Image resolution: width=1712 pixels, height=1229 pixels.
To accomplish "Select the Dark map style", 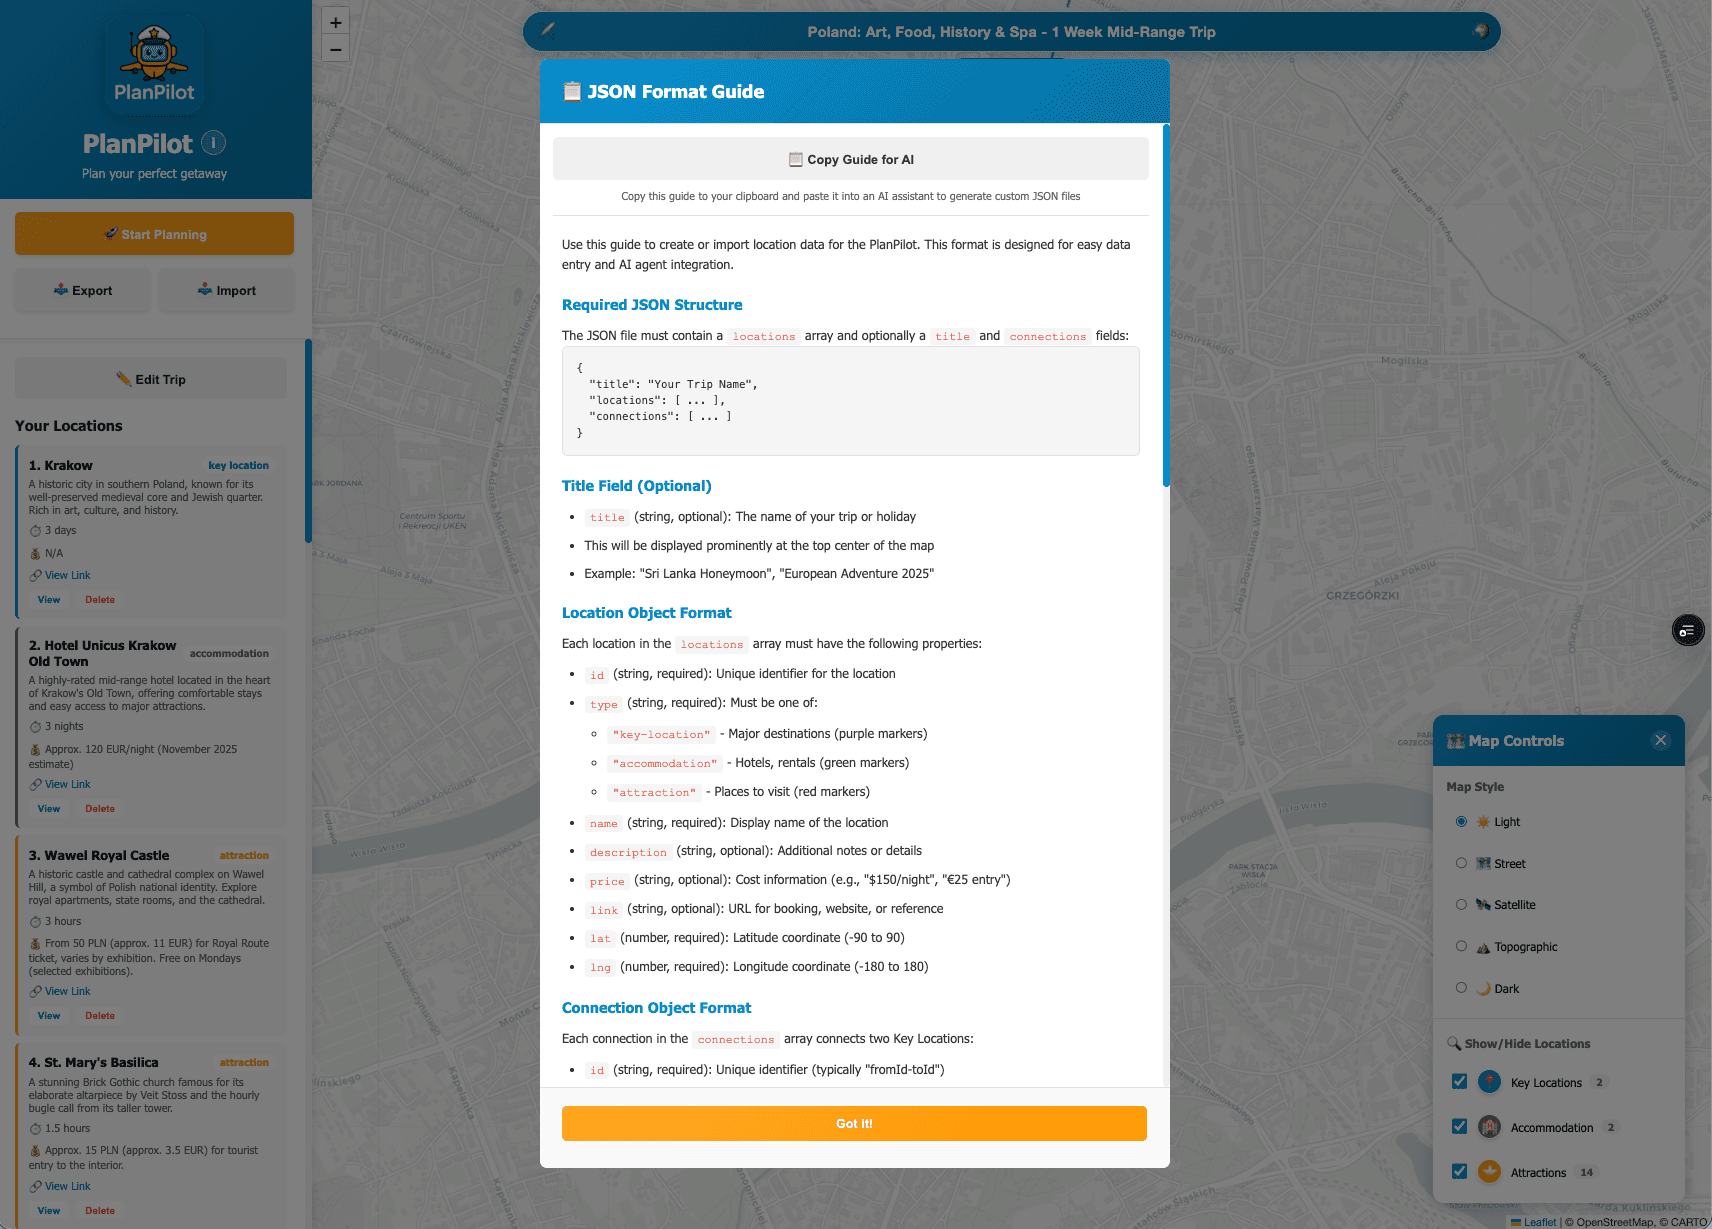I will [1461, 988].
